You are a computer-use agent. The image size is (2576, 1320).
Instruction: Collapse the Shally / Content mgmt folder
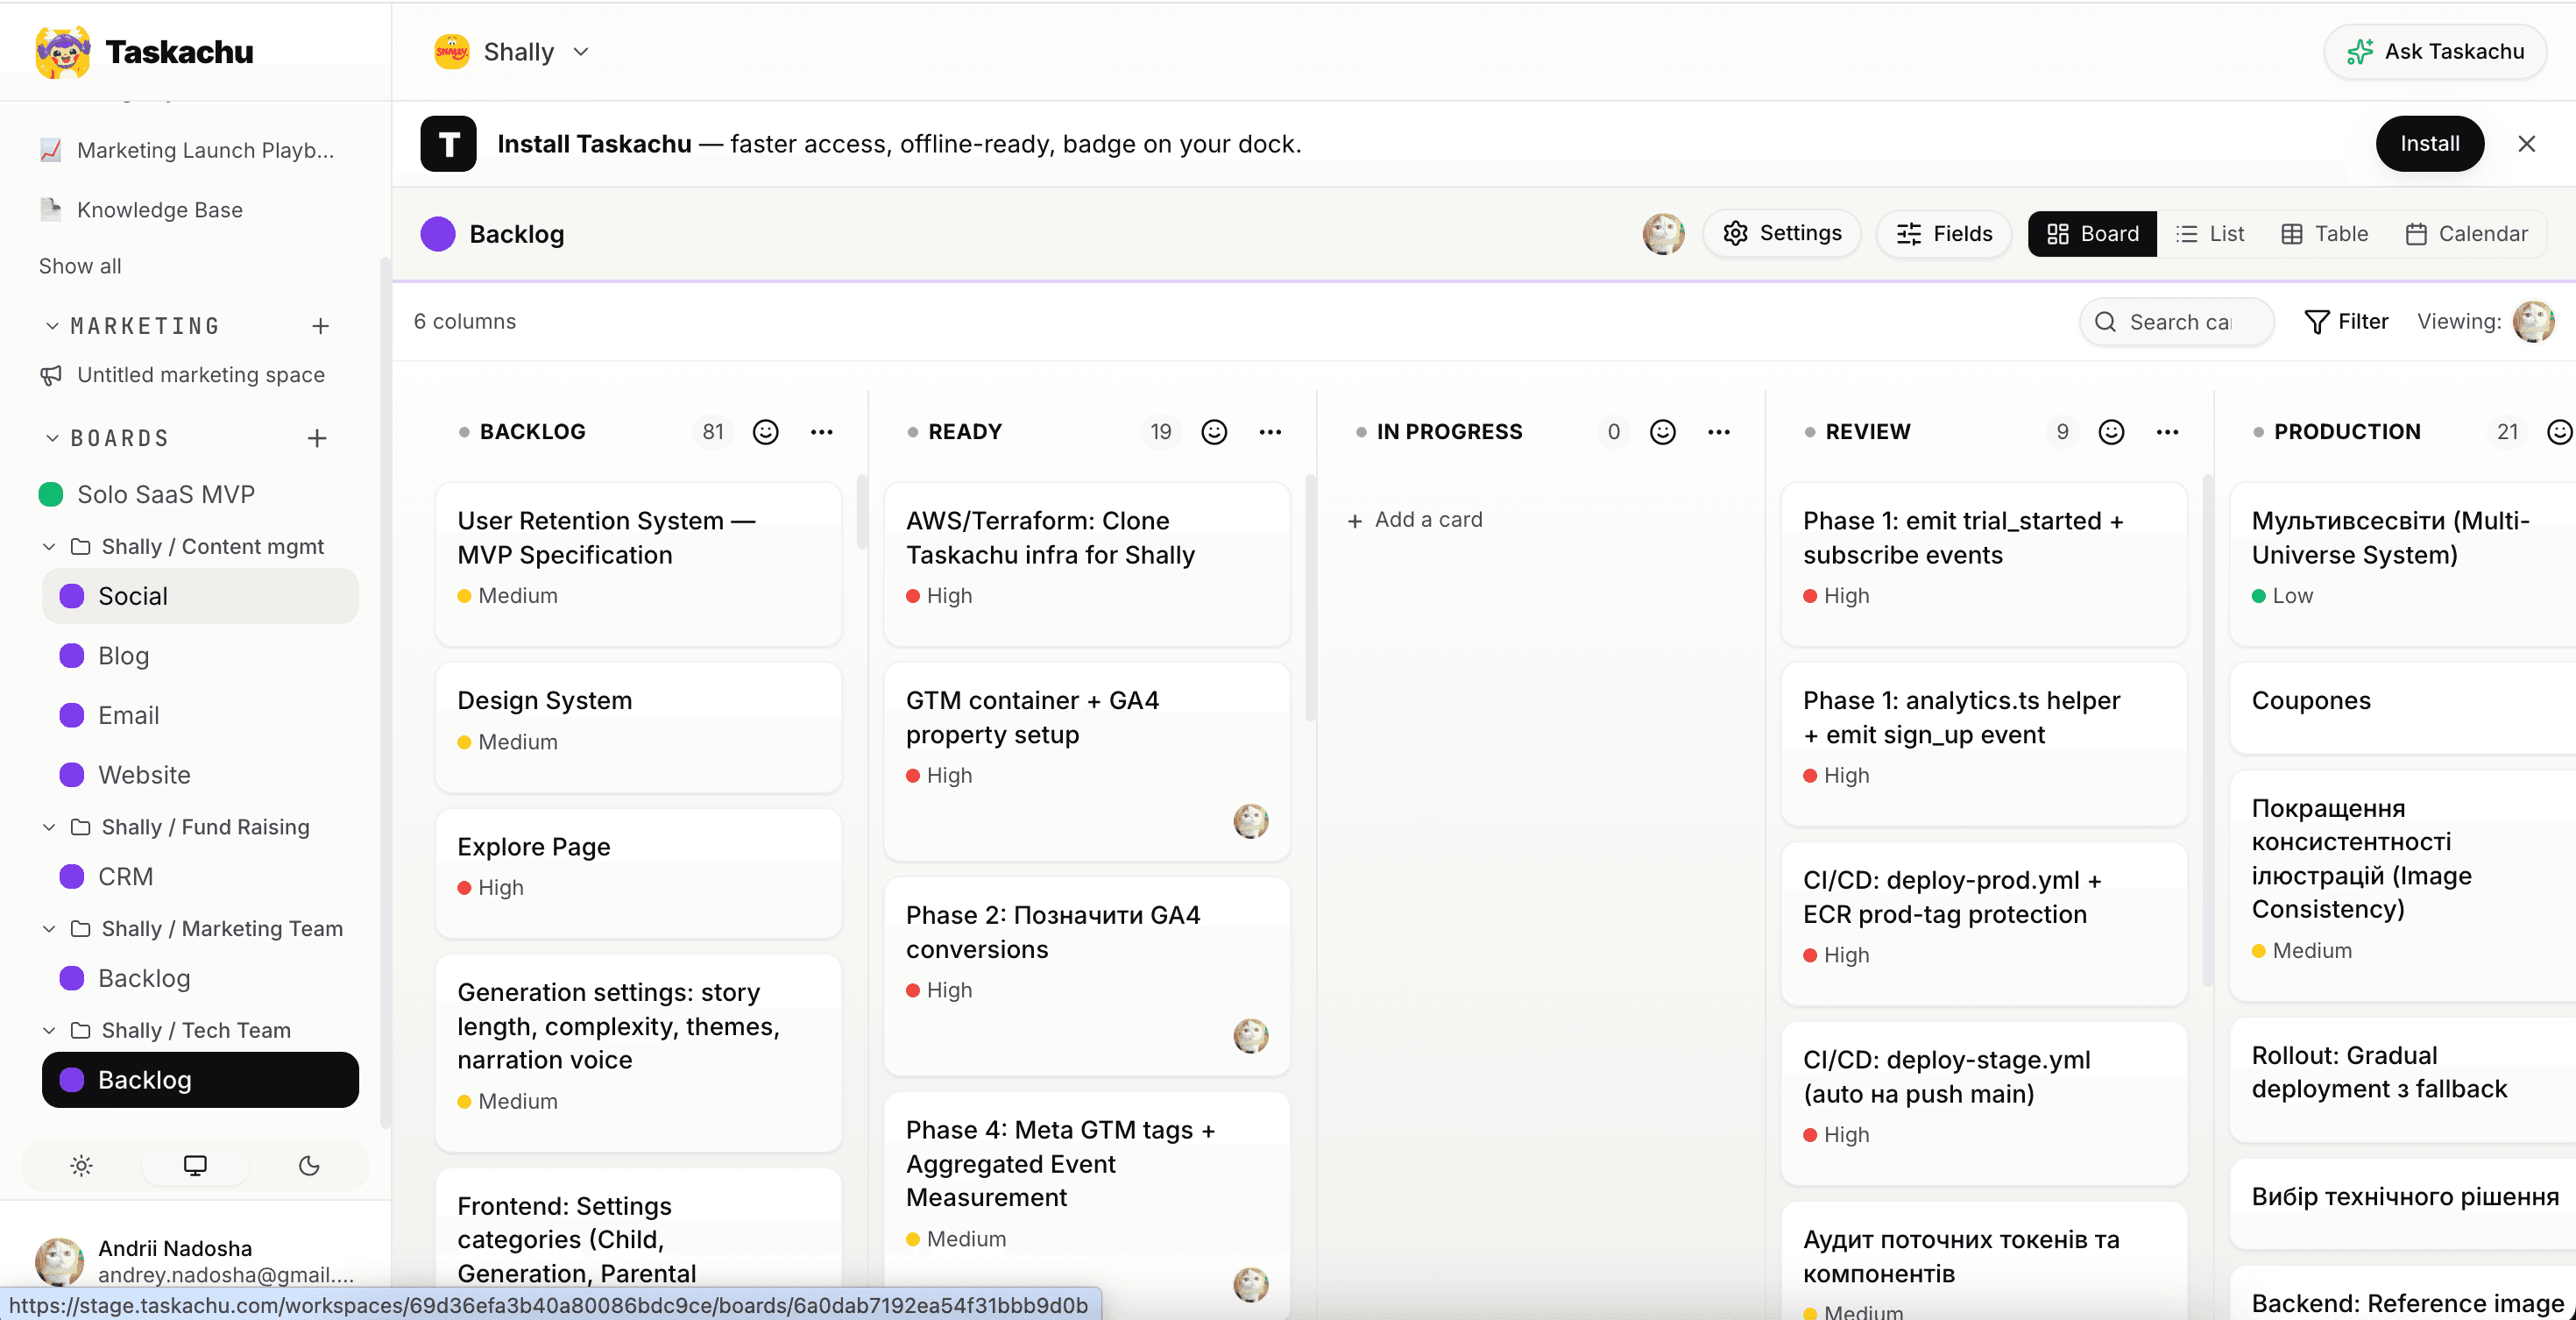point(49,547)
